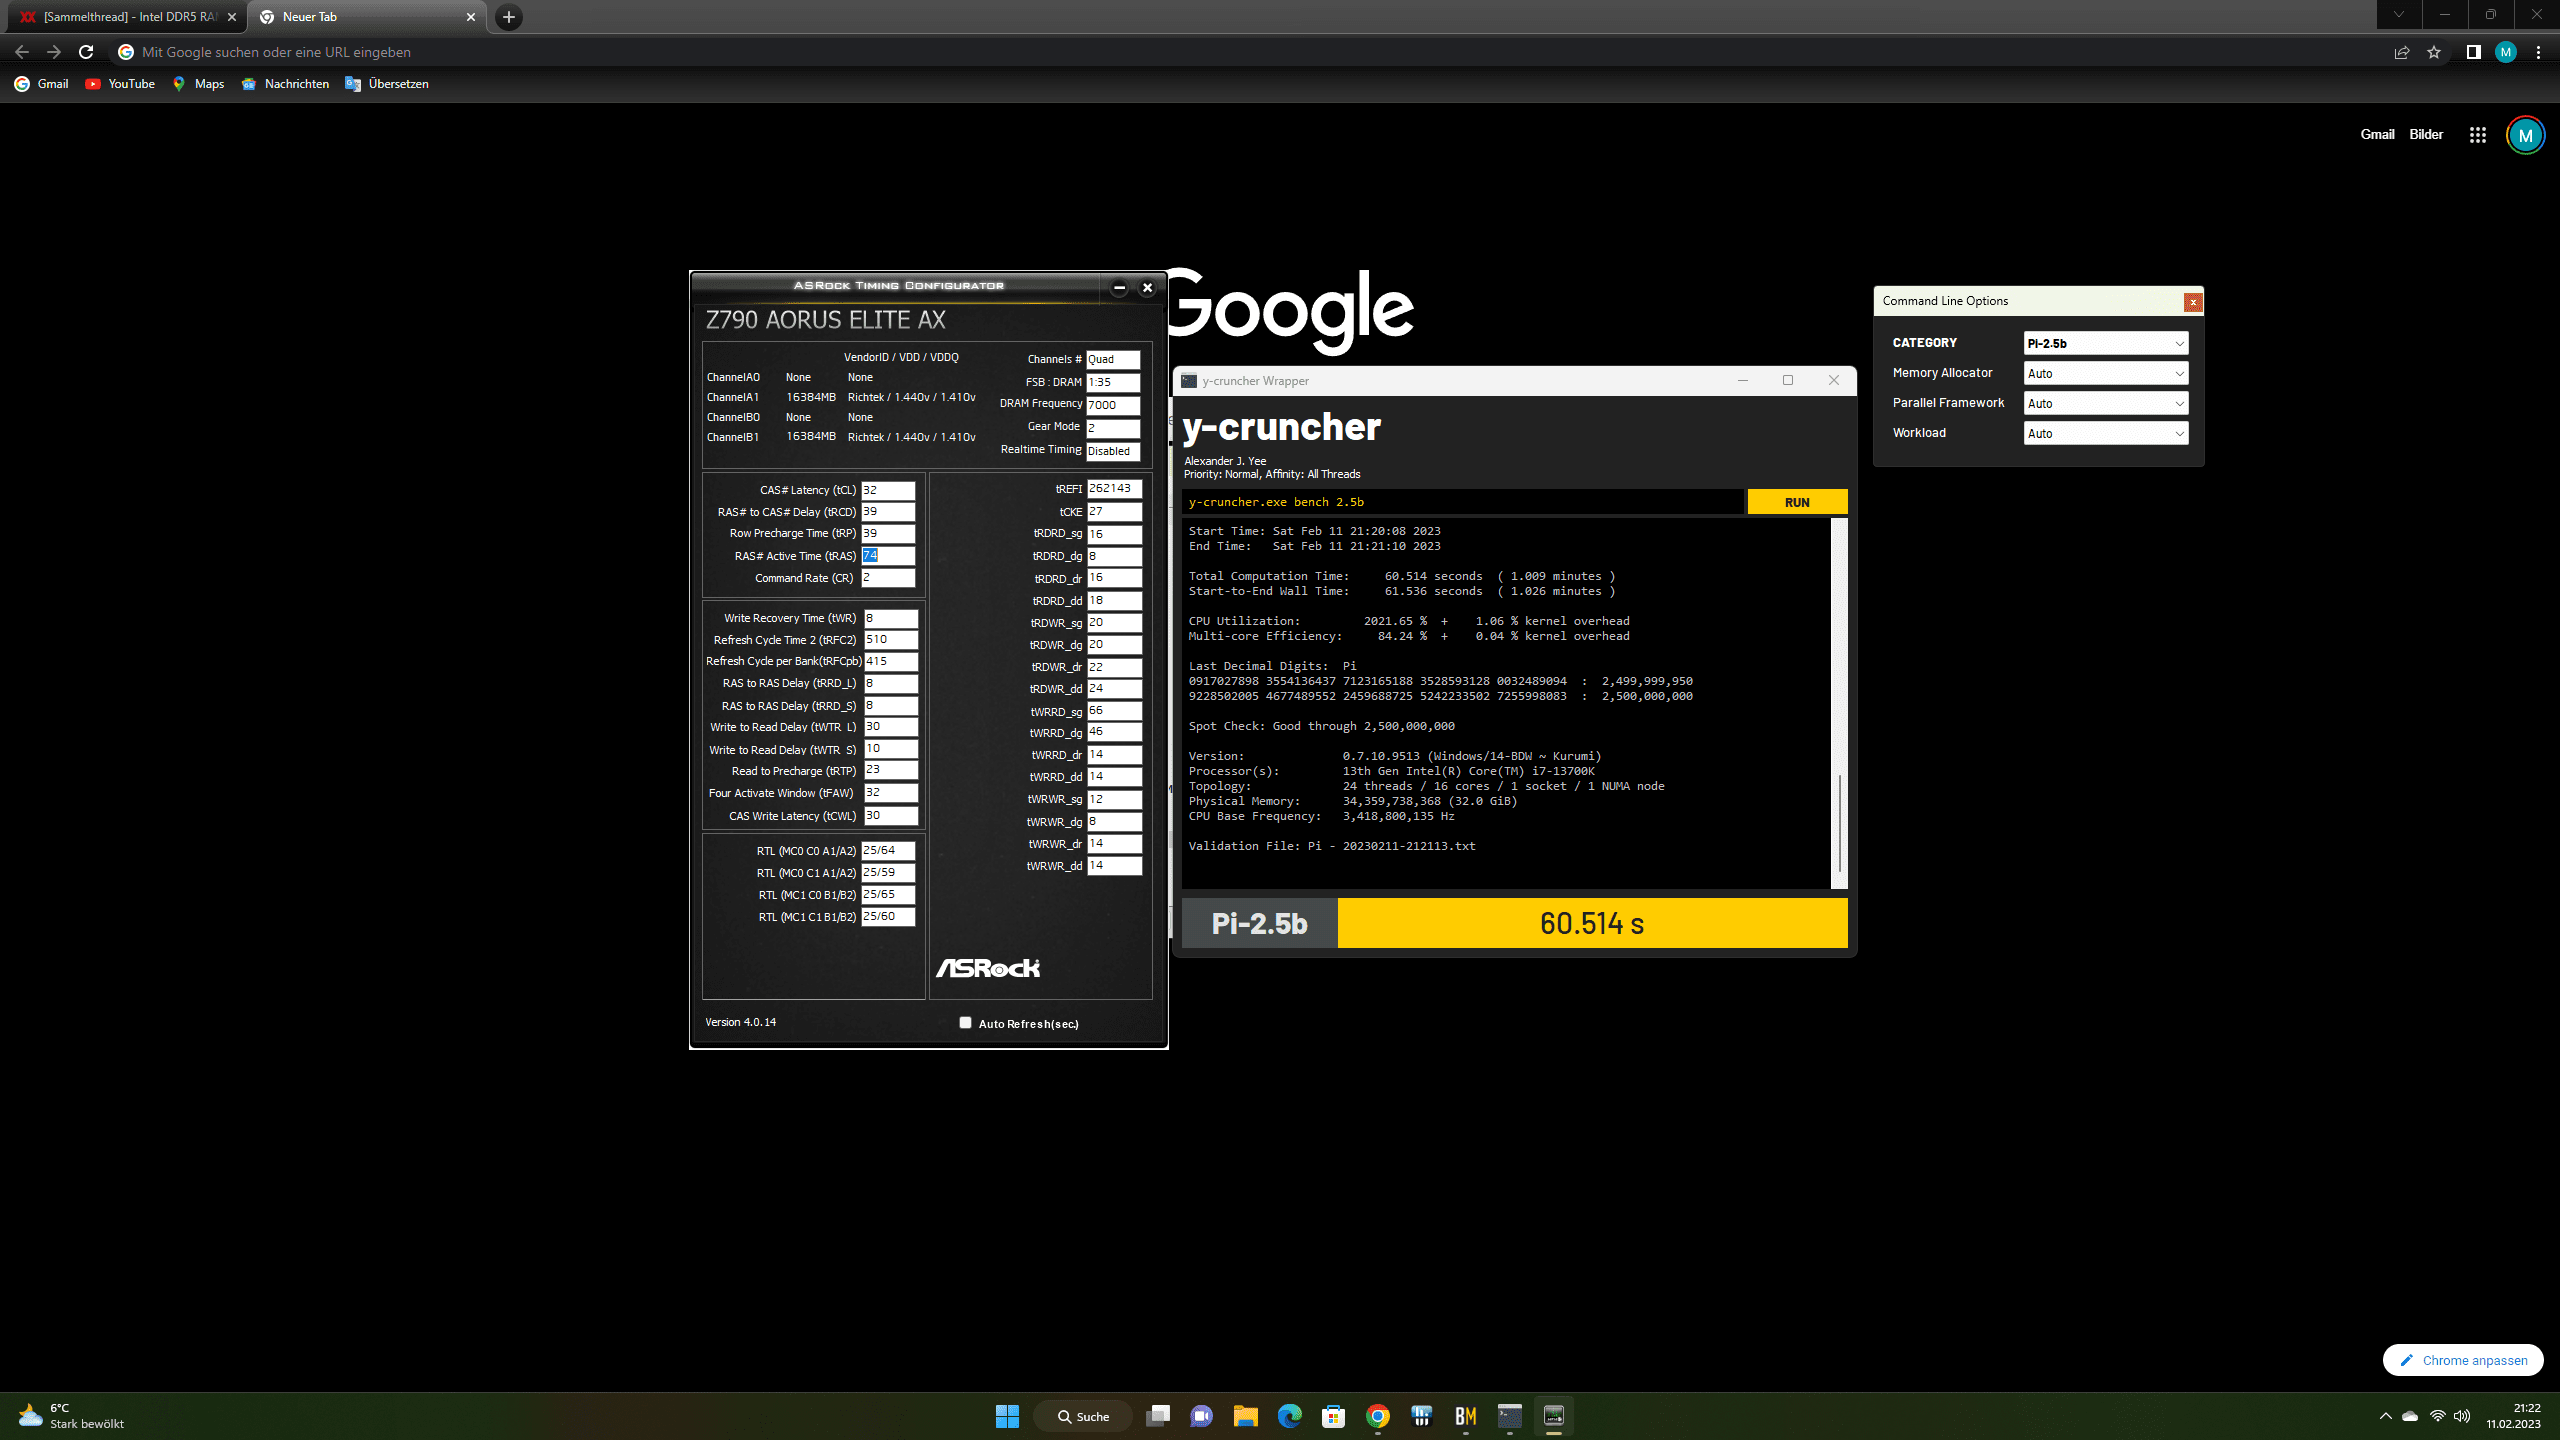Click the tWRRD_sg value field

pos(1114,711)
